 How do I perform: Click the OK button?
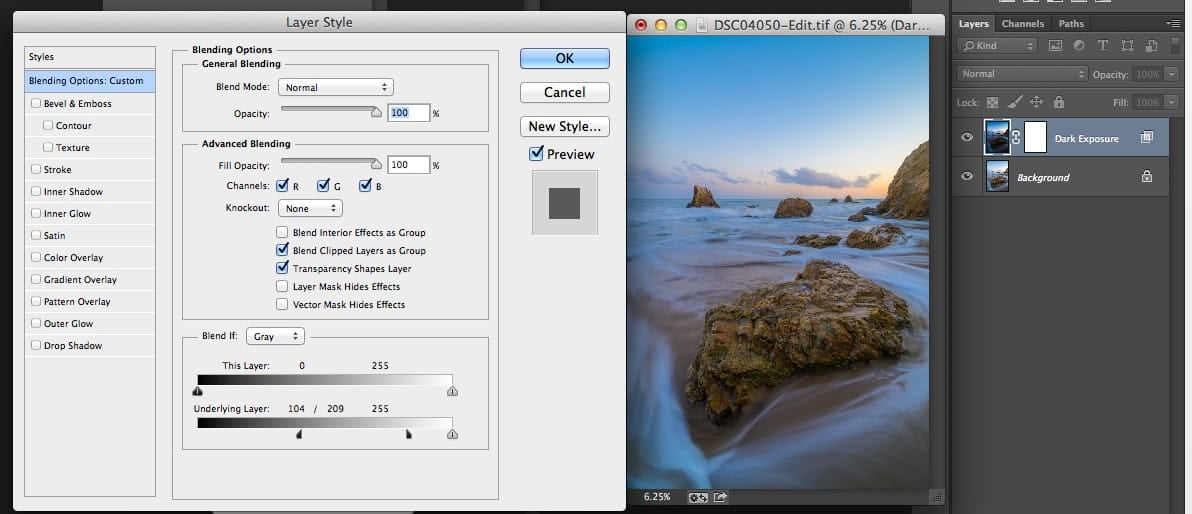pyautogui.click(x=565, y=59)
